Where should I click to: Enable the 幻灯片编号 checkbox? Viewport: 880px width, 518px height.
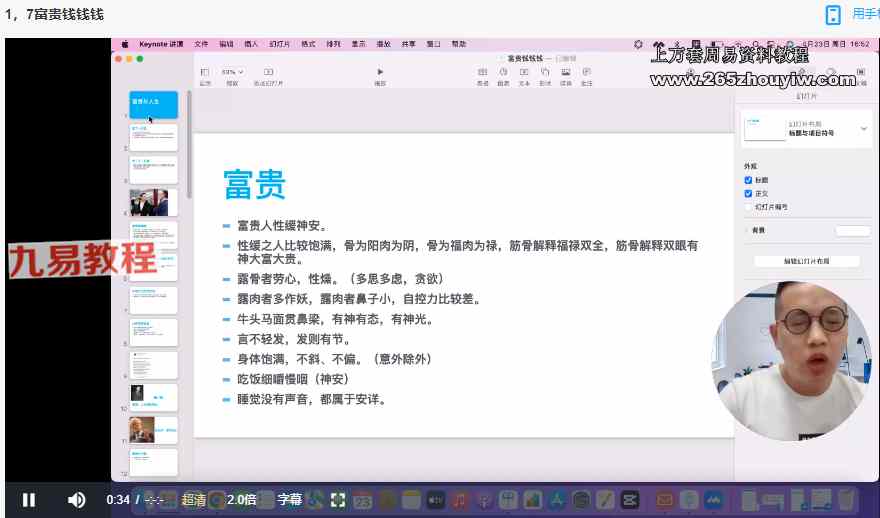point(748,207)
